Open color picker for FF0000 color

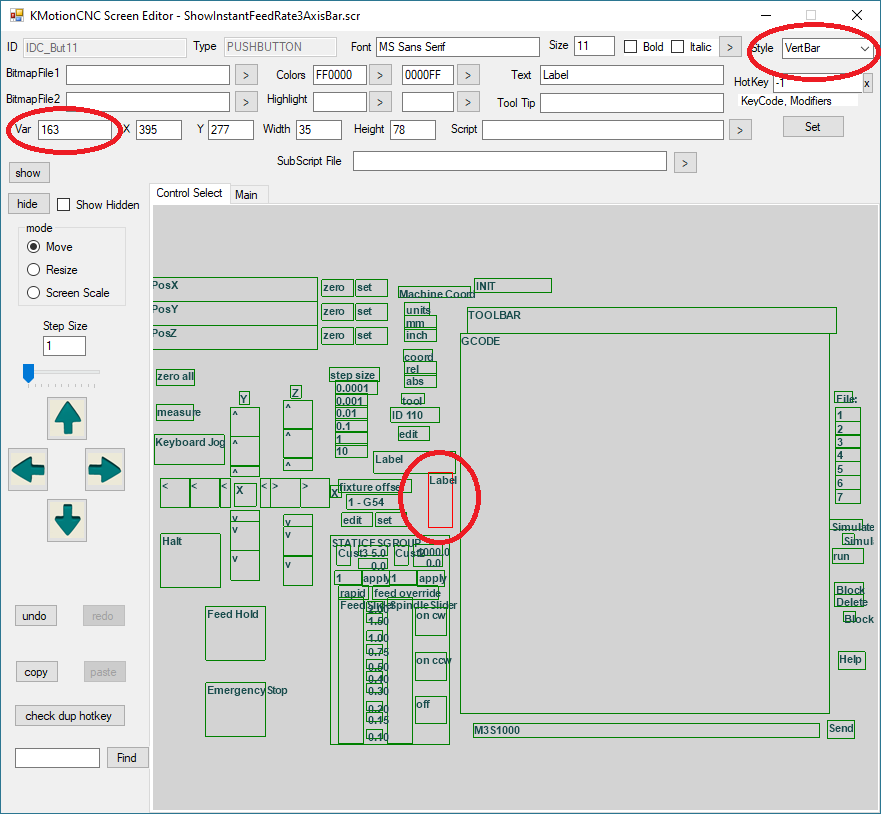pos(380,75)
